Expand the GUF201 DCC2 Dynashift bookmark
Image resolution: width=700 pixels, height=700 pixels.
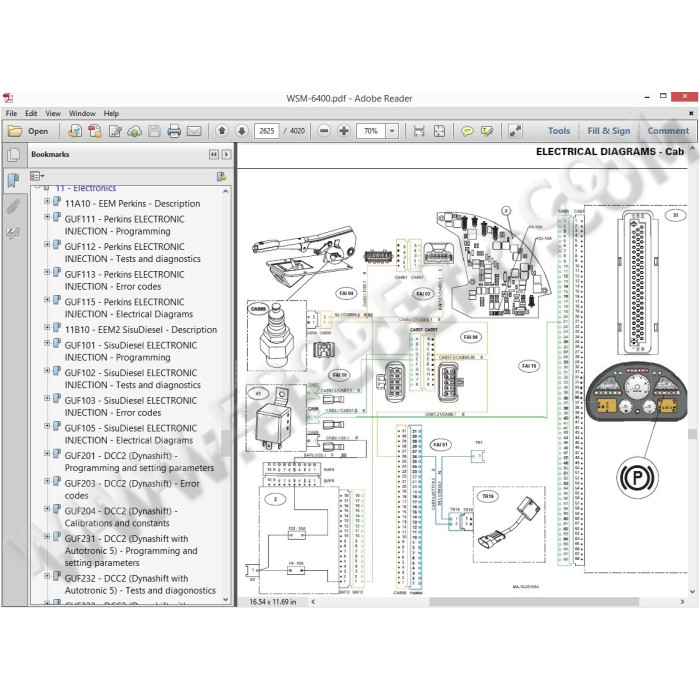point(47,454)
